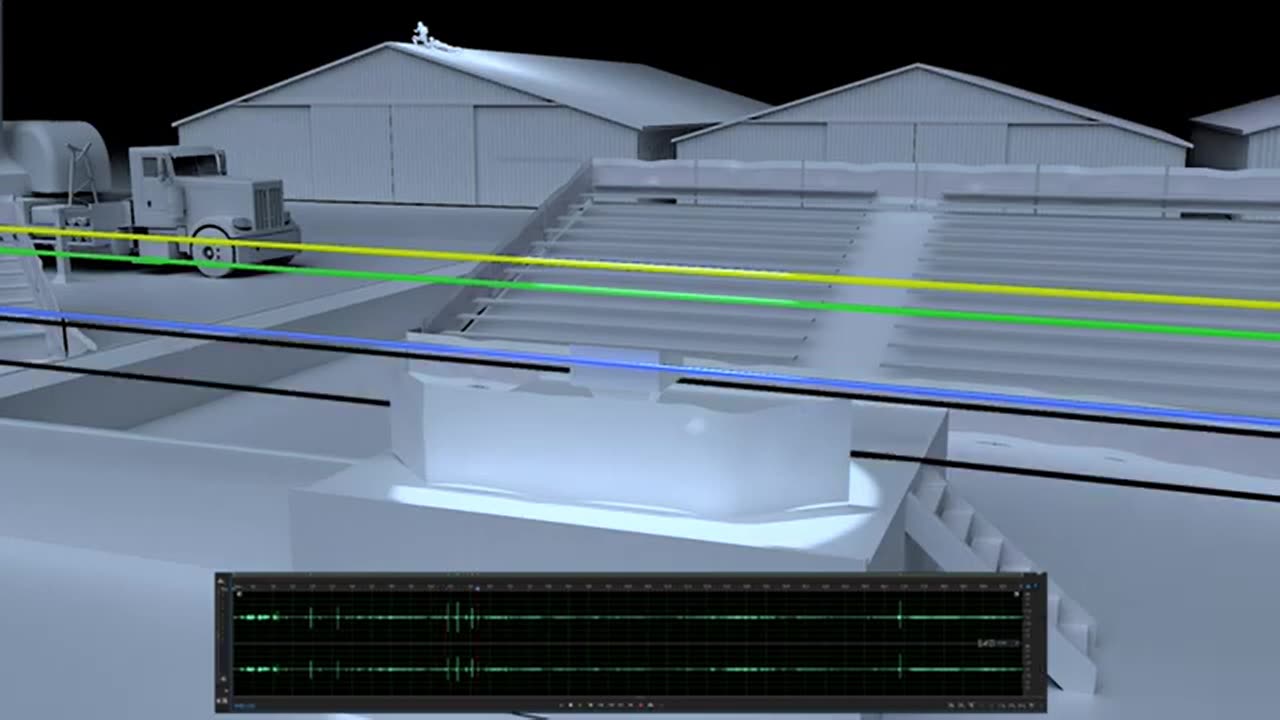The height and width of the screenshot is (720, 1280).
Task: Click the gain adjustment HUD on the waveform
Action: pyautogui.click(x=998, y=643)
